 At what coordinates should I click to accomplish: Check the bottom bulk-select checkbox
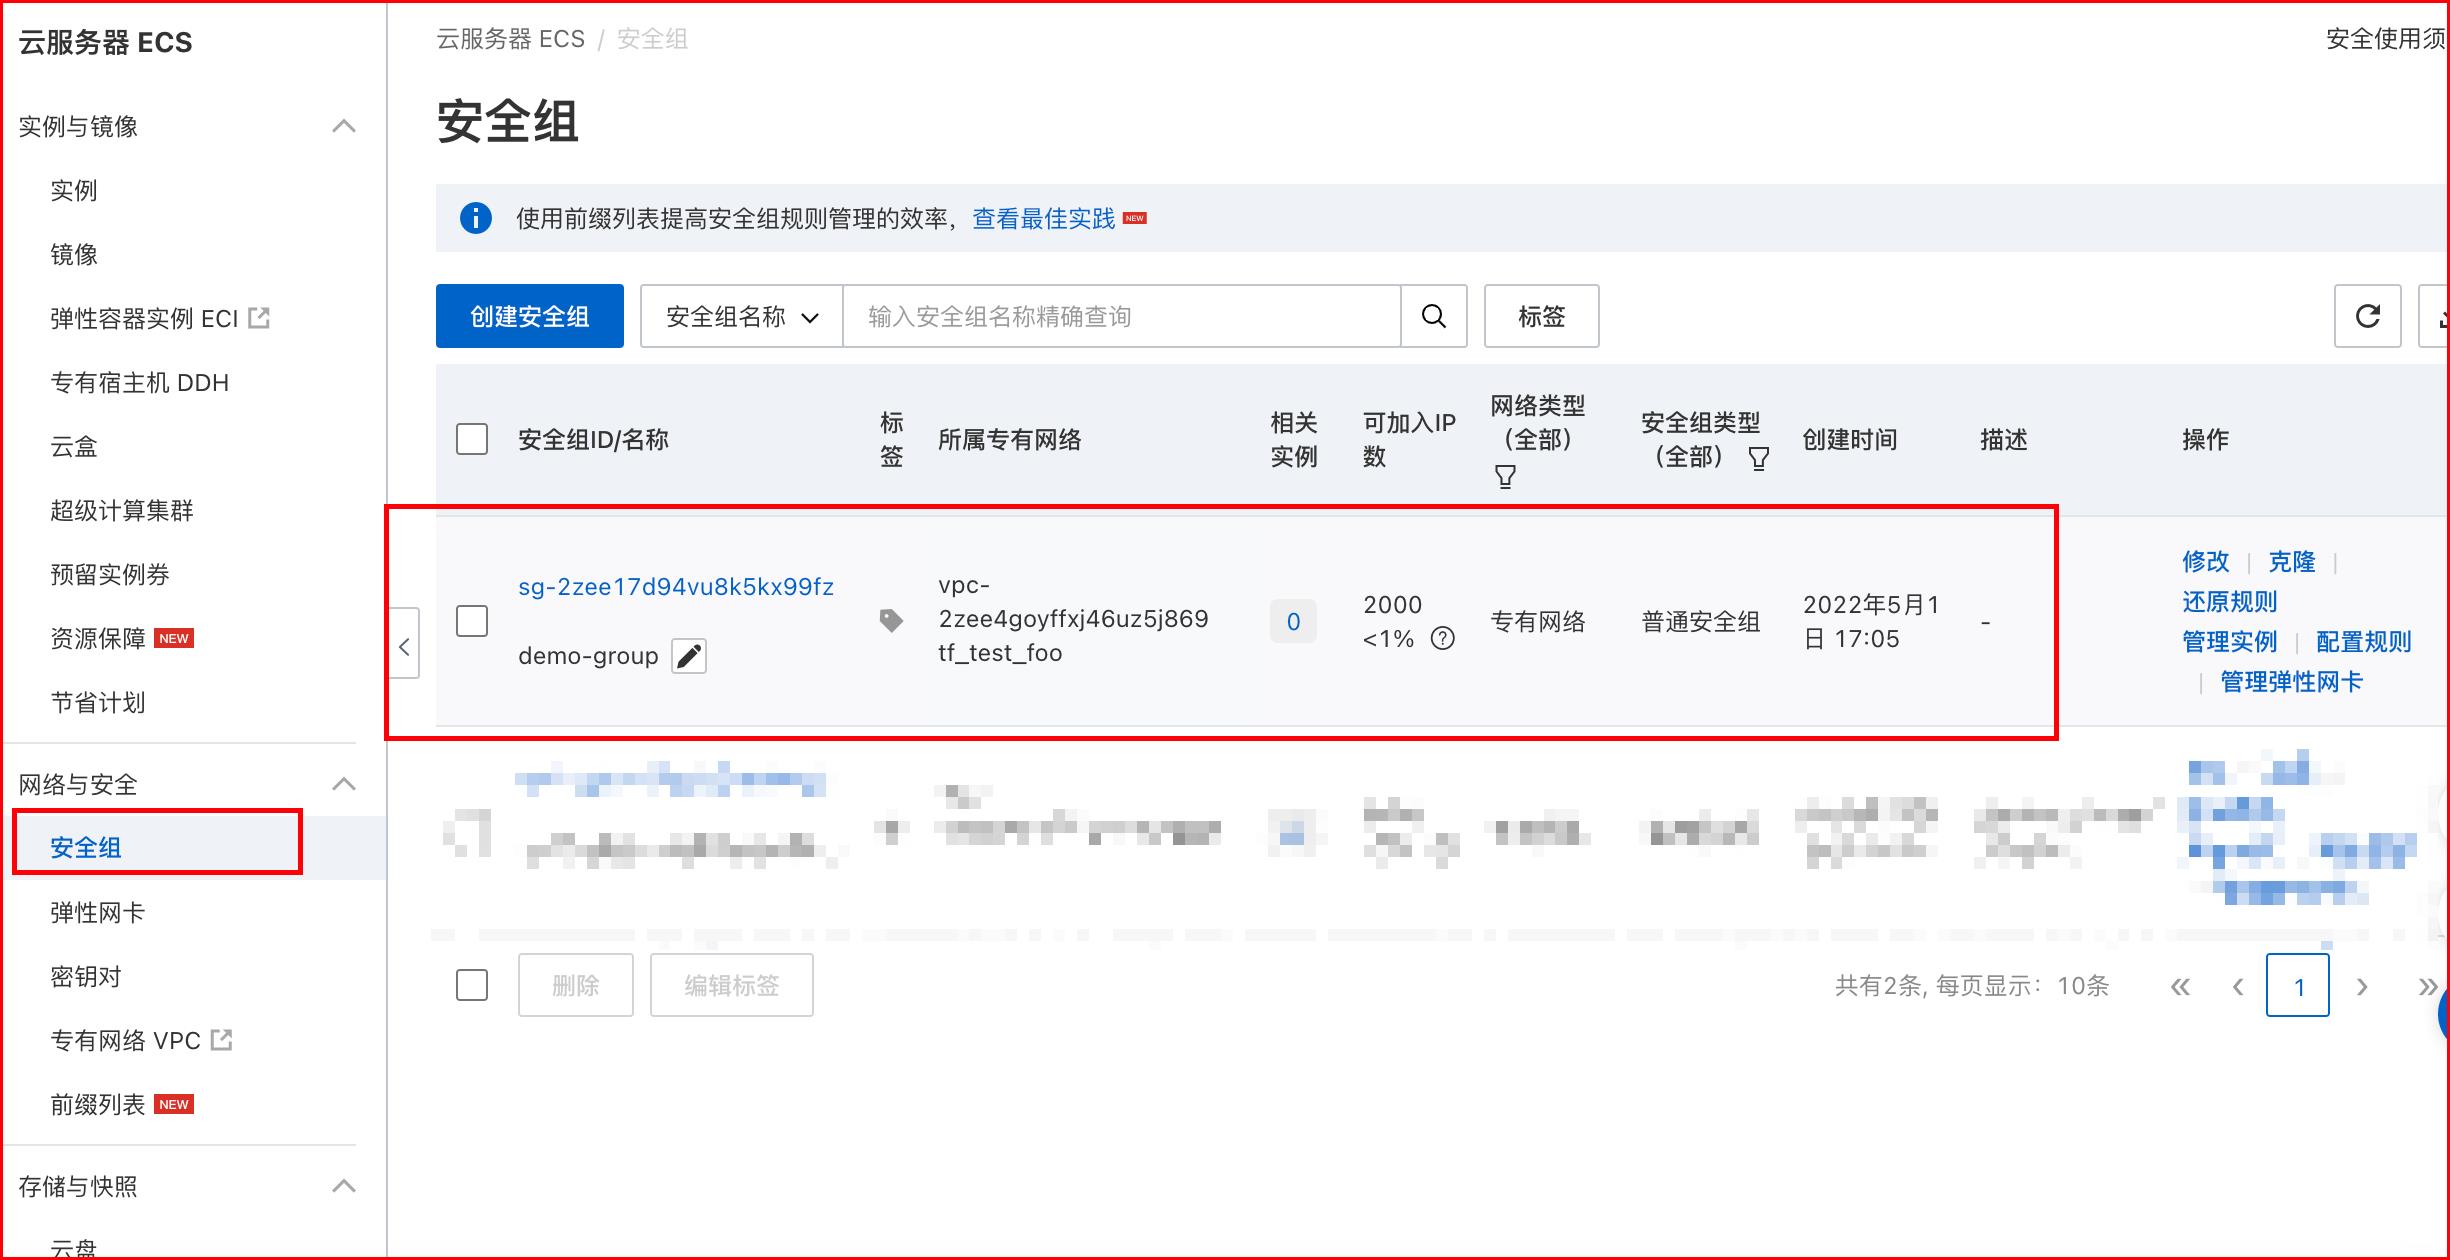(472, 985)
